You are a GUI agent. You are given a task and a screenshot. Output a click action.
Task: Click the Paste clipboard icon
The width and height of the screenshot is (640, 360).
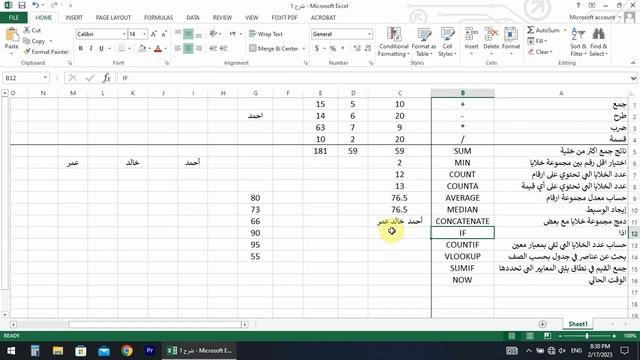(x=11, y=35)
